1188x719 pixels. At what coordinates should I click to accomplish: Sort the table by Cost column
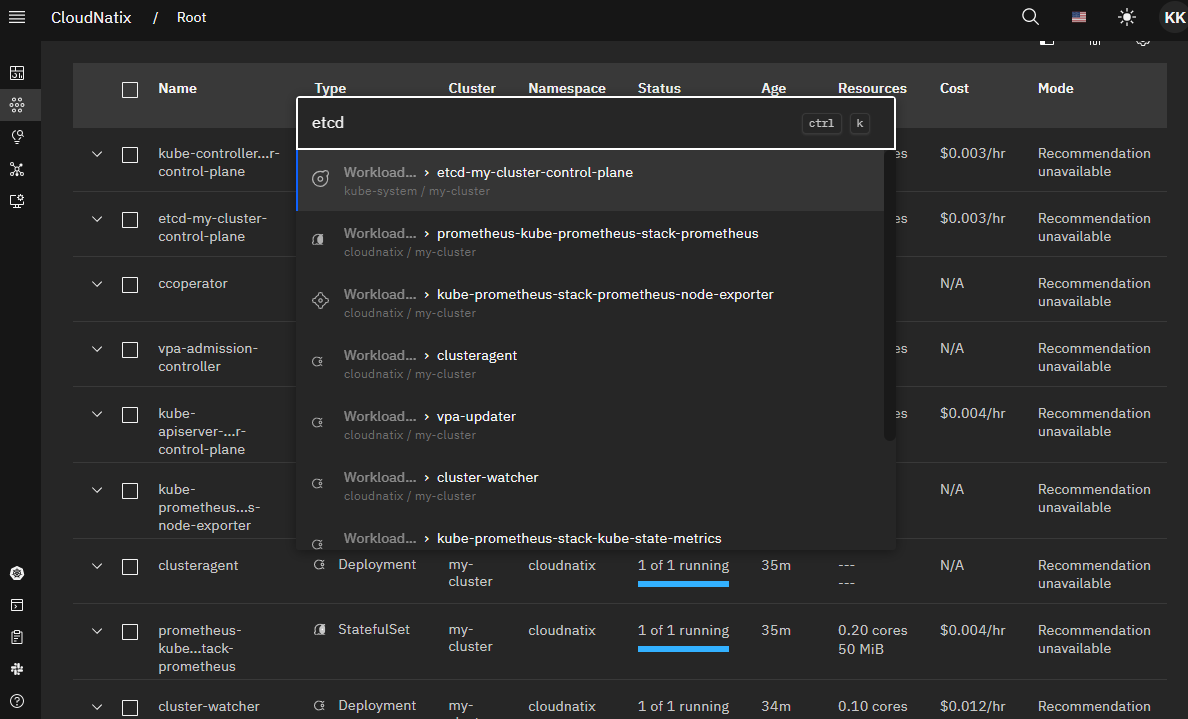click(954, 88)
